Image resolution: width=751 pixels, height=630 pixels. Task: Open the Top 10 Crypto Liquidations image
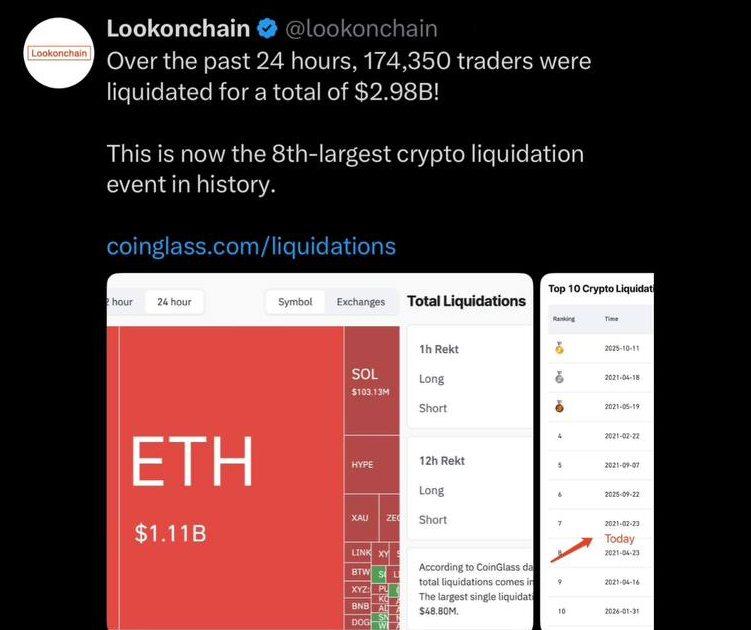pyautogui.click(x=597, y=451)
